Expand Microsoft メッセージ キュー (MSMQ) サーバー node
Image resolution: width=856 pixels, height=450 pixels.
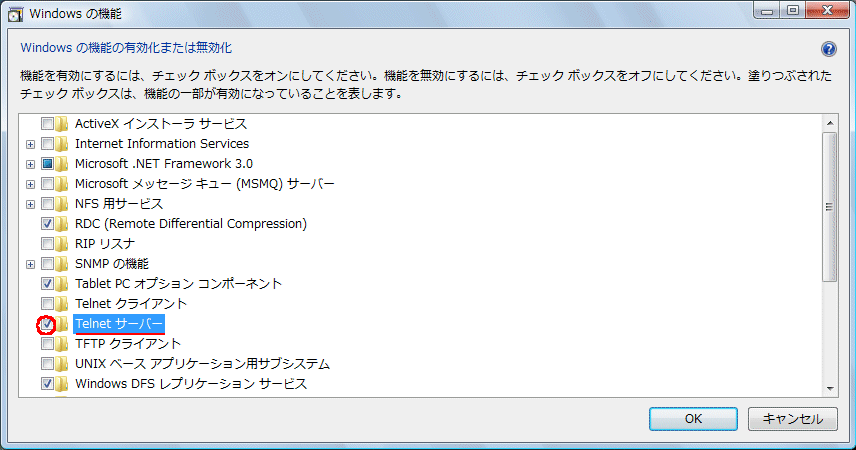pyautogui.click(x=31, y=184)
